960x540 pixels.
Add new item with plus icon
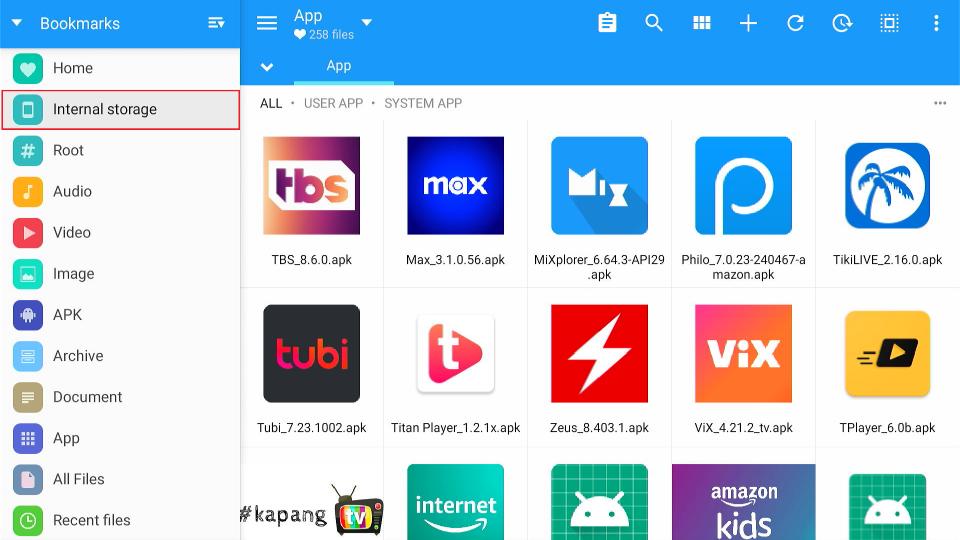pyautogui.click(x=748, y=23)
